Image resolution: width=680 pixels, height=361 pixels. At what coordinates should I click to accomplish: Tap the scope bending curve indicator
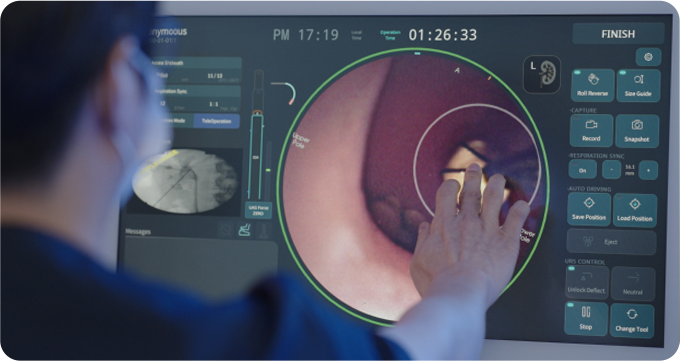click(285, 93)
